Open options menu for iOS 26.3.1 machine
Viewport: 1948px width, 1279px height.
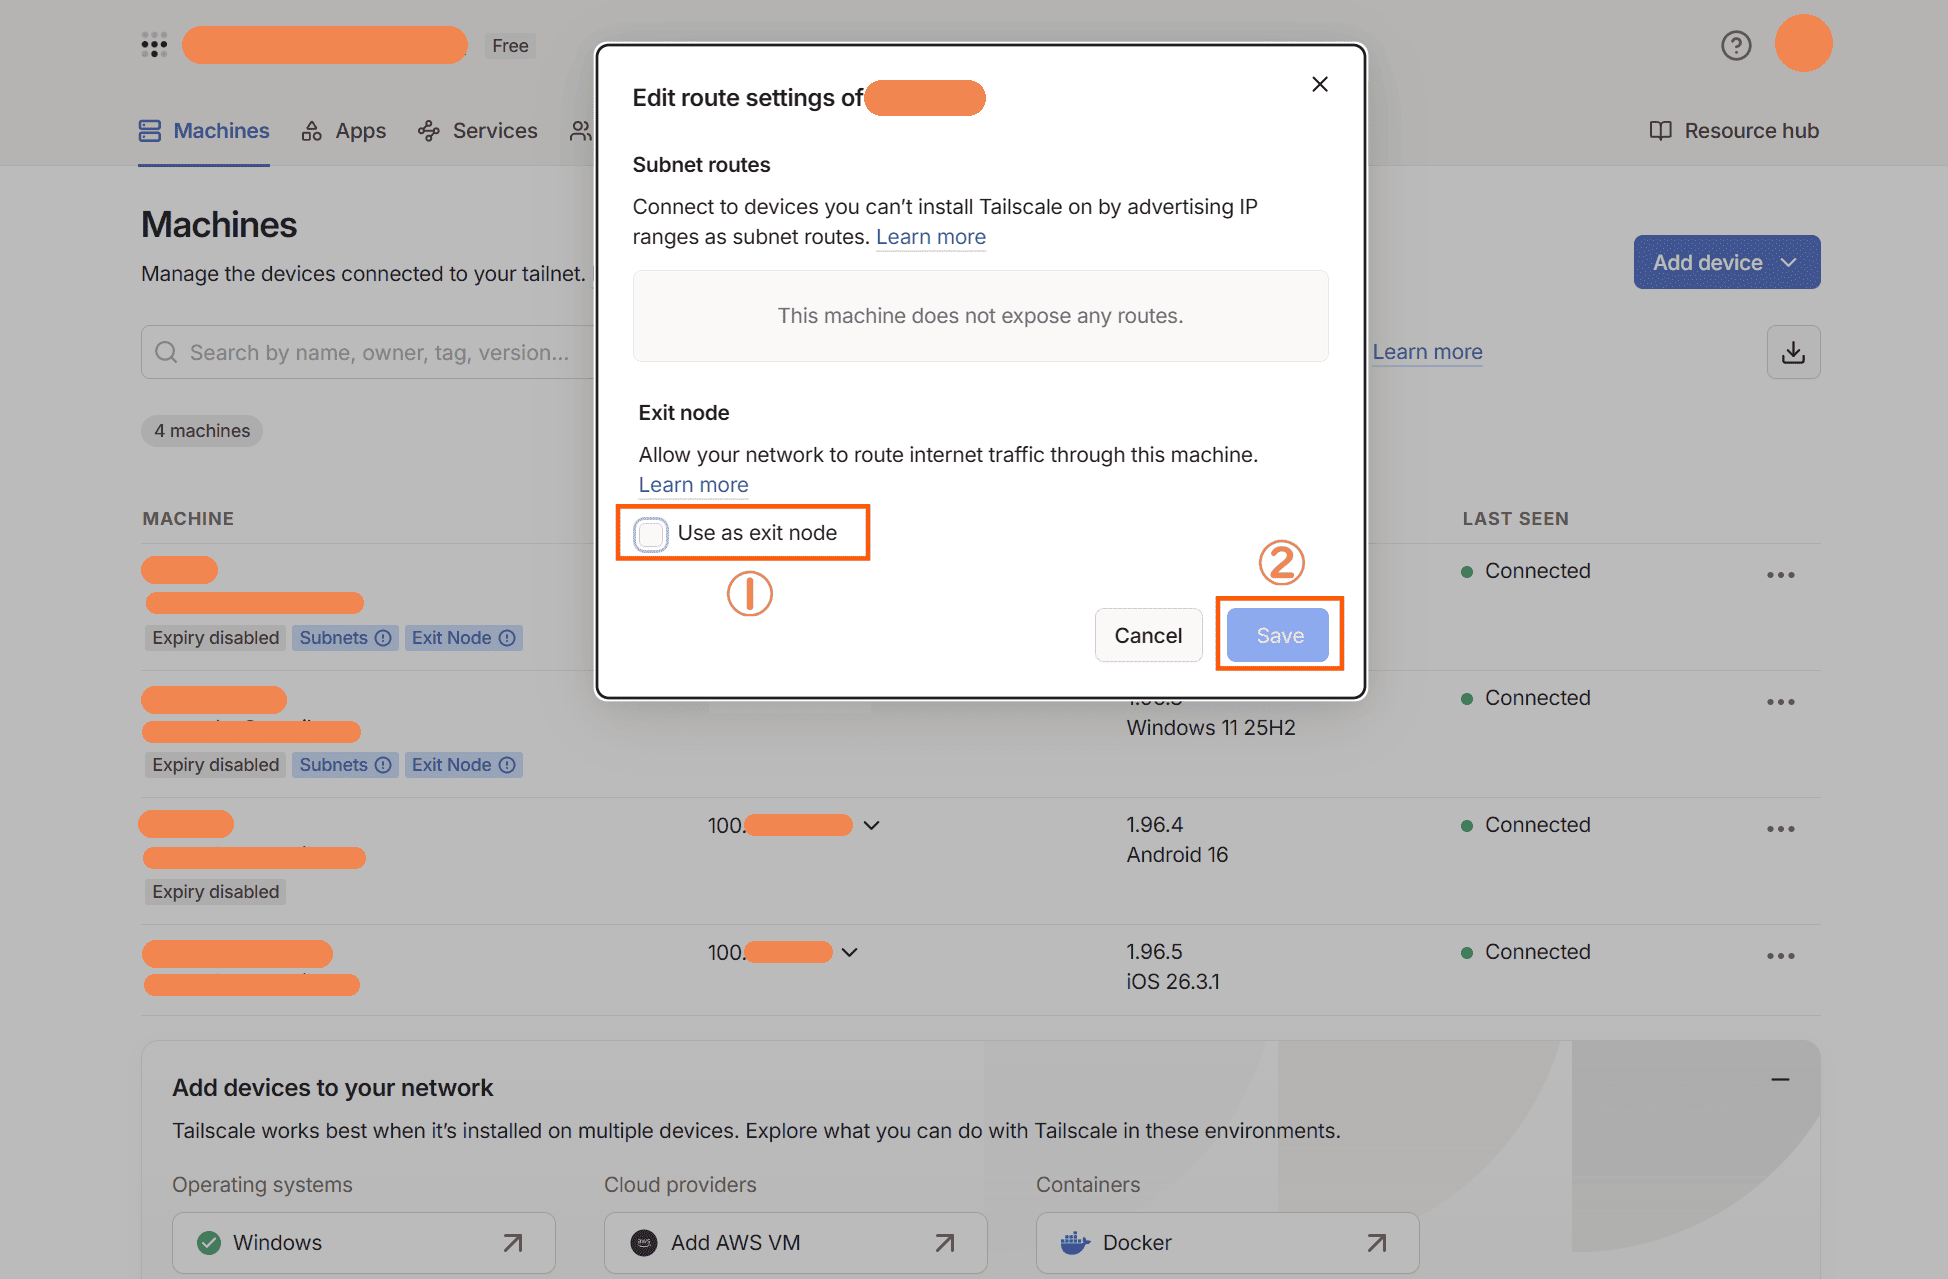click(1780, 956)
